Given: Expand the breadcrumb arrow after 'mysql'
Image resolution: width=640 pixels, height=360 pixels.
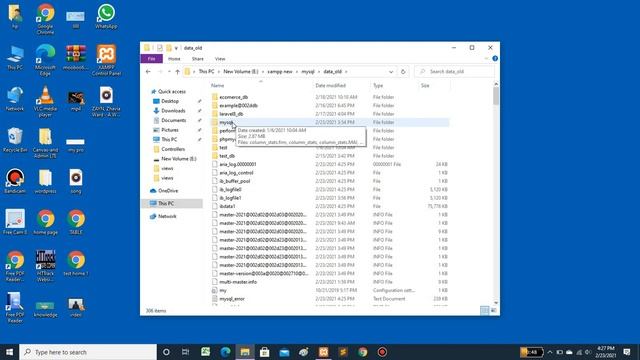Looking at the screenshot, I should tap(319, 71).
